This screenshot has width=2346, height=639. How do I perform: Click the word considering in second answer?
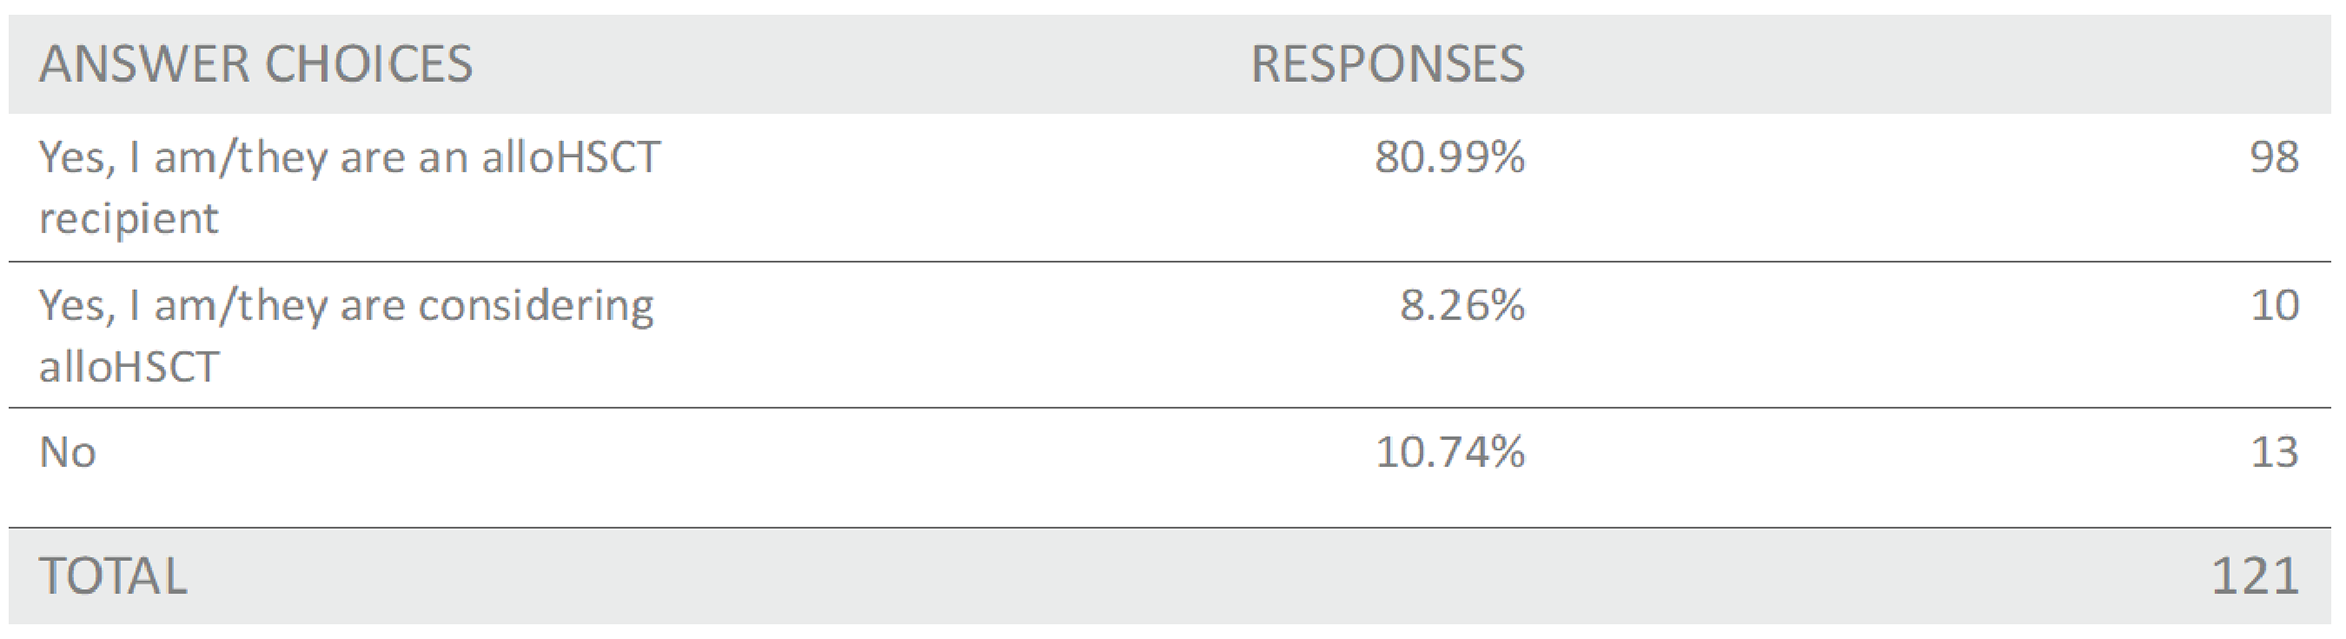[x=536, y=306]
